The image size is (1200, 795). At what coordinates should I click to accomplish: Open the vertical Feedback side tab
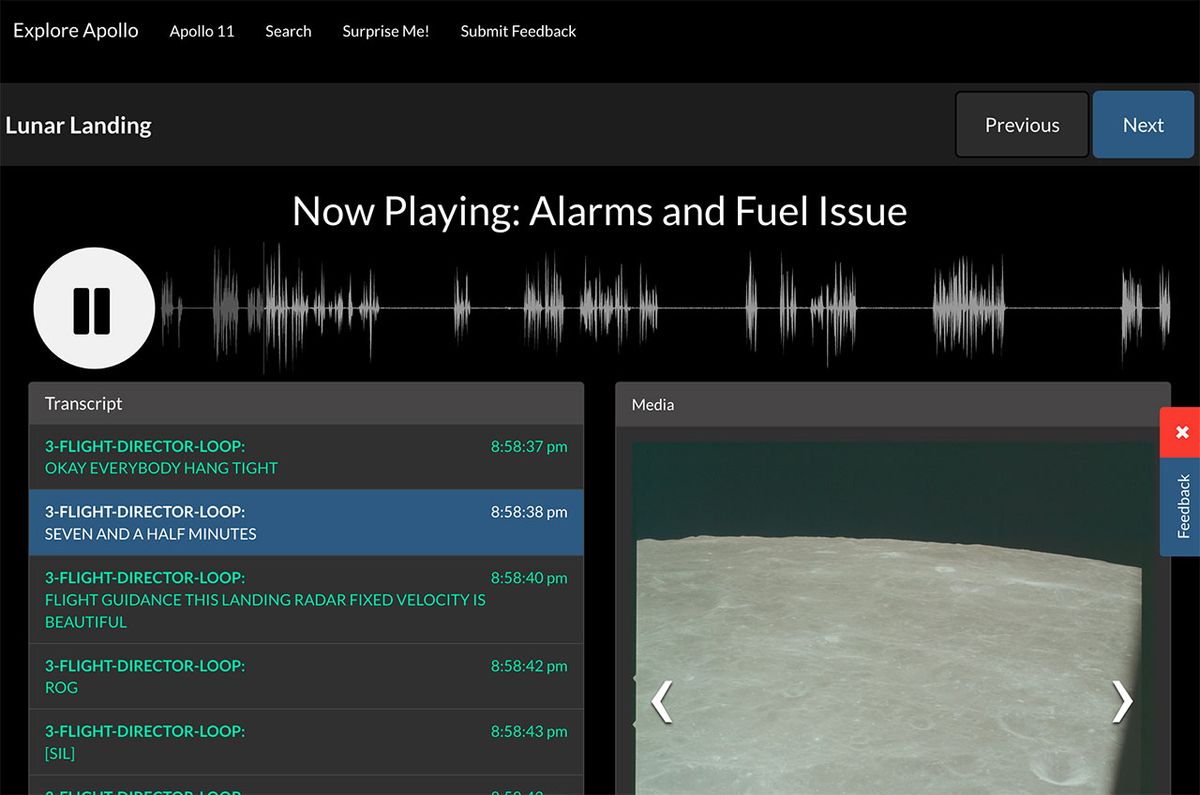(1181, 507)
